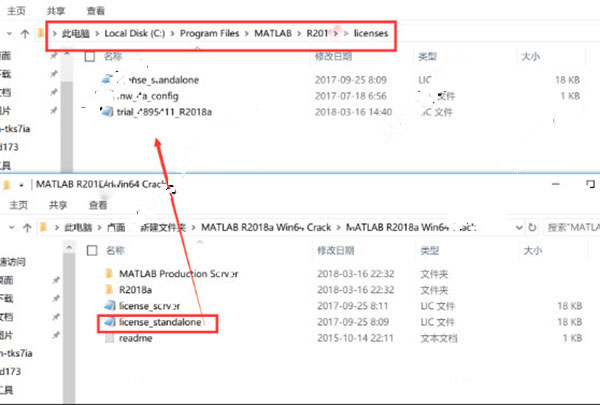
Task: Expand chevron after MATLAB breadcrumb
Action: (x=299, y=34)
